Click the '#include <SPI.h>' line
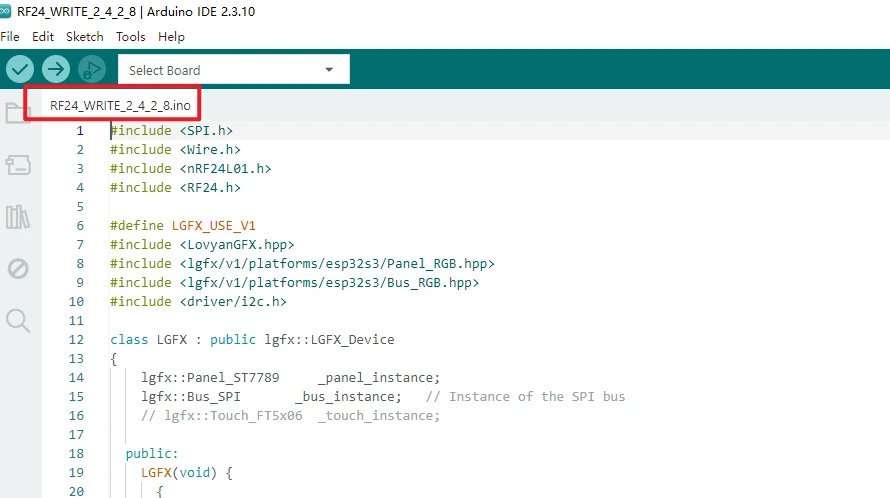 point(171,131)
